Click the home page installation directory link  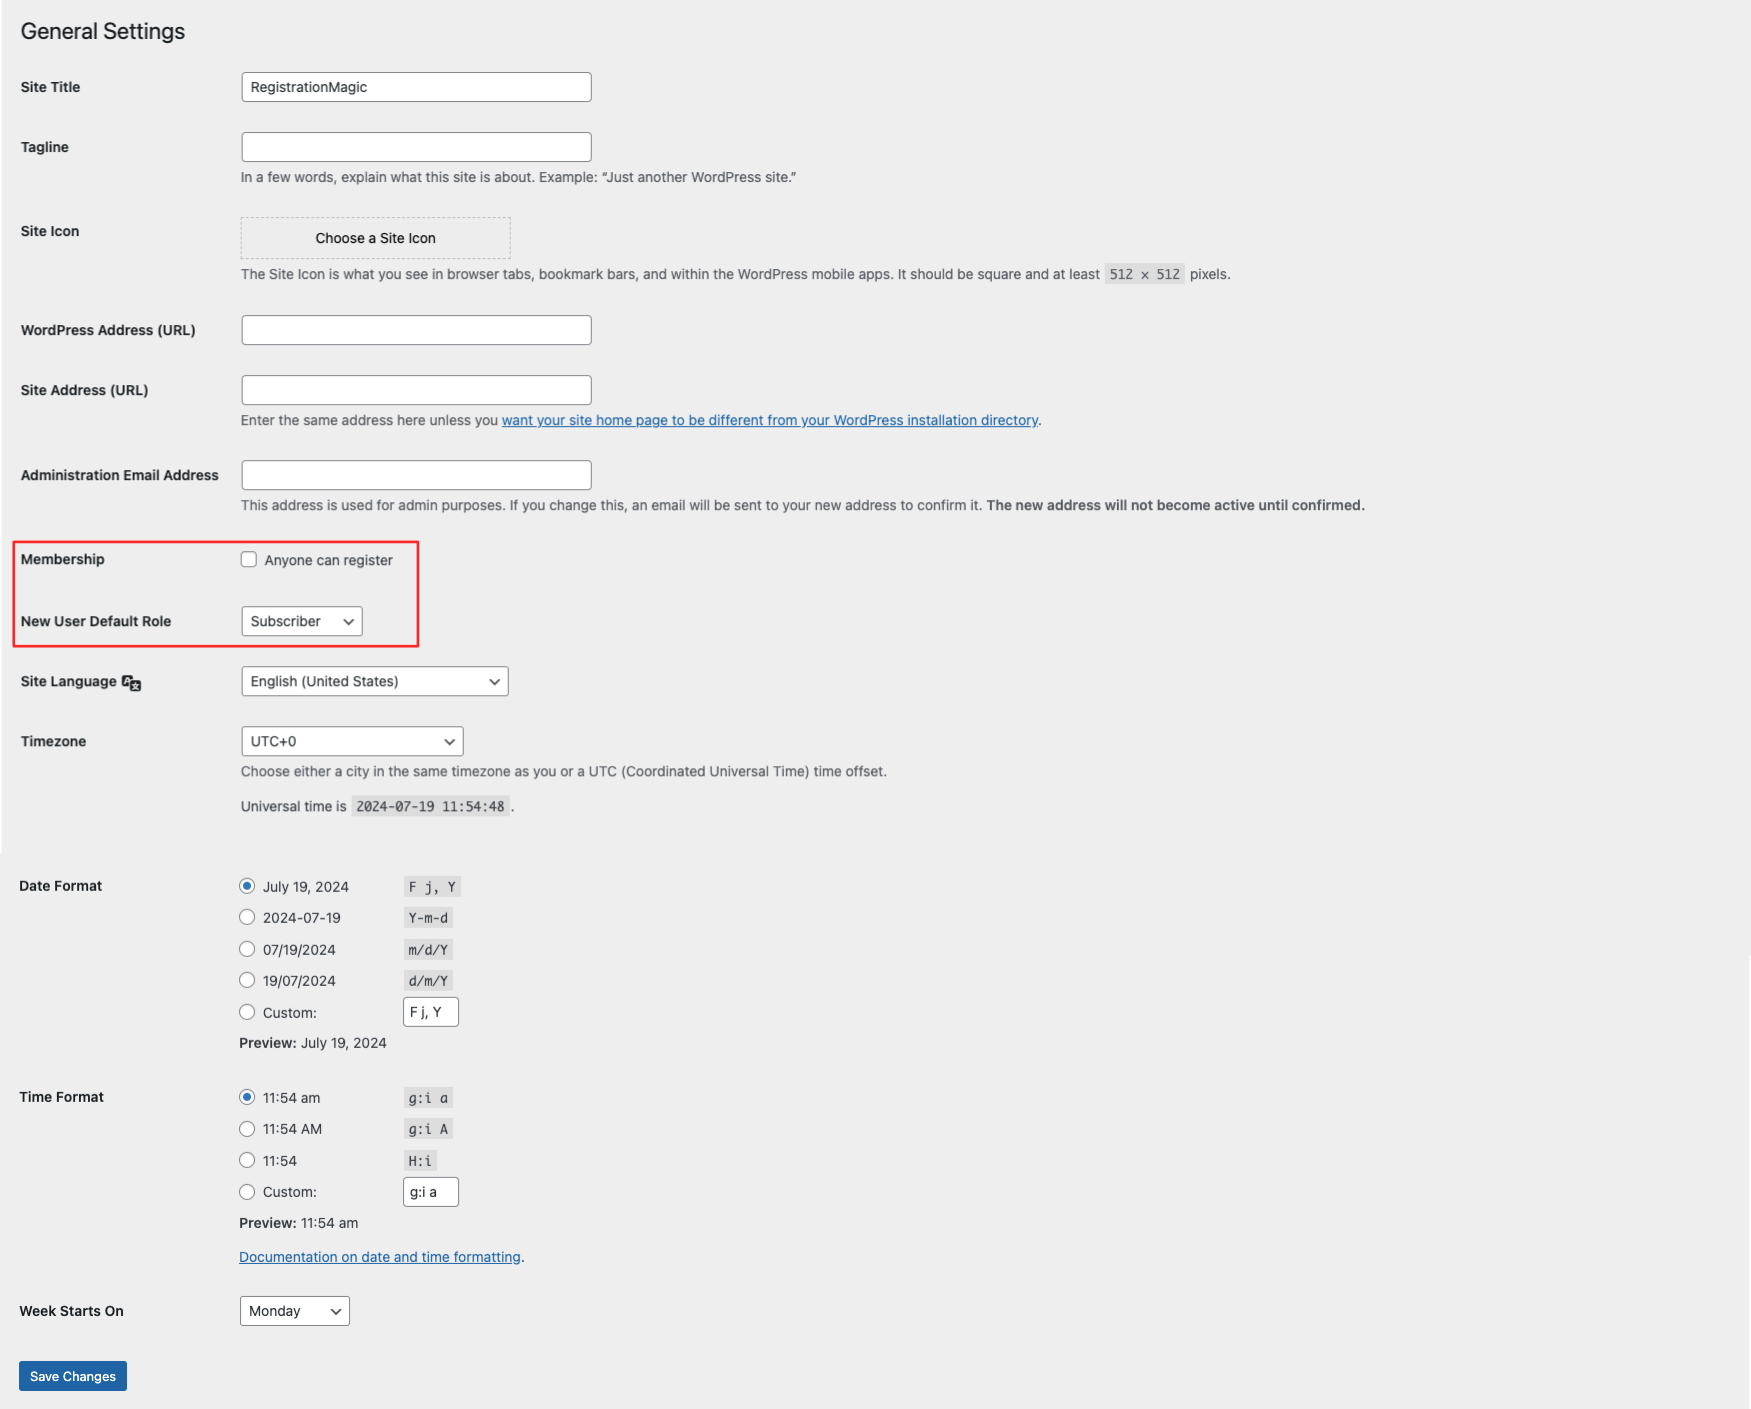pyautogui.click(x=769, y=420)
